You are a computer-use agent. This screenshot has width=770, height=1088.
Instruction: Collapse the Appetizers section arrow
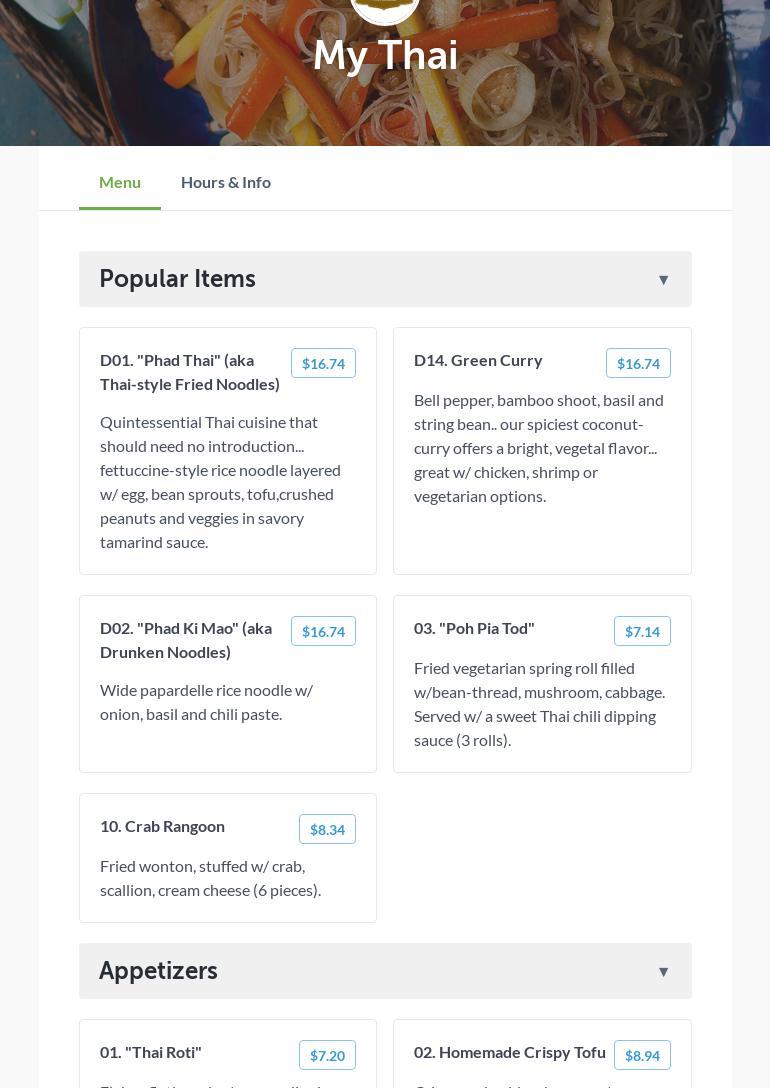point(663,971)
